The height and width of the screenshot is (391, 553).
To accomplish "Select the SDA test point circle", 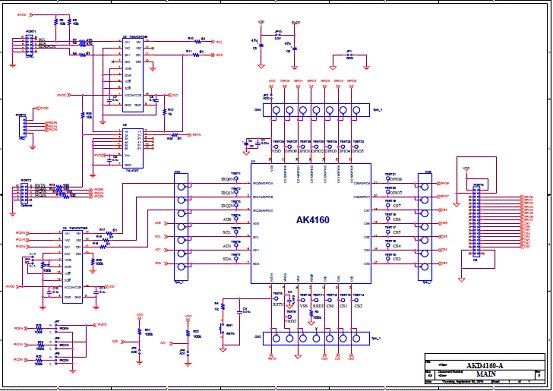I will (x=236, y=258).
